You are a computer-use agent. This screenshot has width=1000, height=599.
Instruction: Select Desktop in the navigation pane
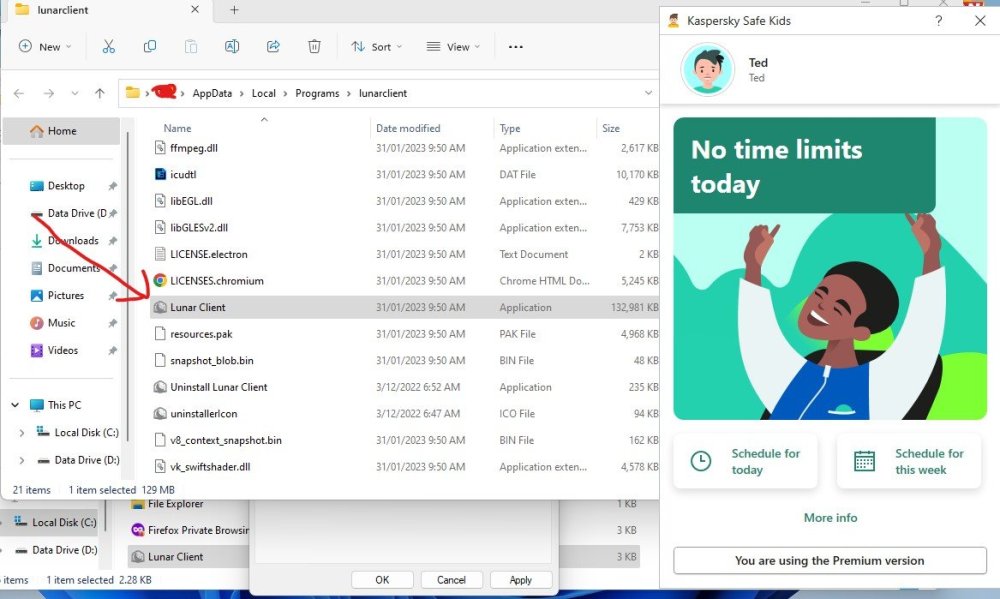pyautogui.click(x=66, y=186)
